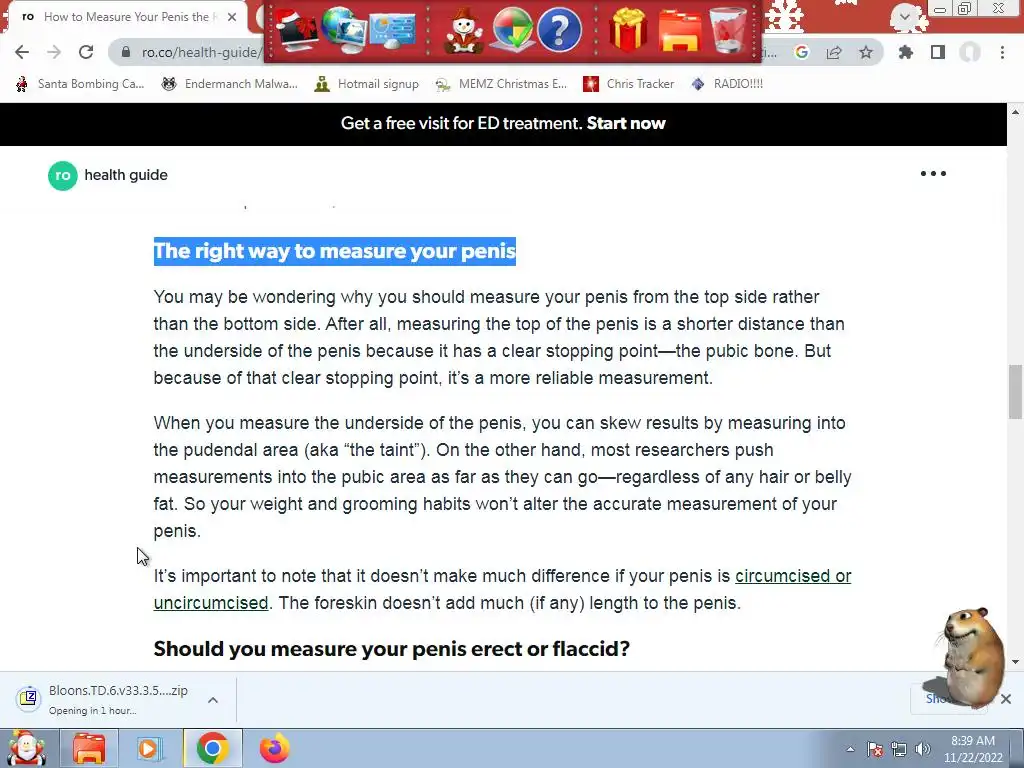Click the page vertical scrollbar thumb
1024x768 pixels.
pos(1015,392)
